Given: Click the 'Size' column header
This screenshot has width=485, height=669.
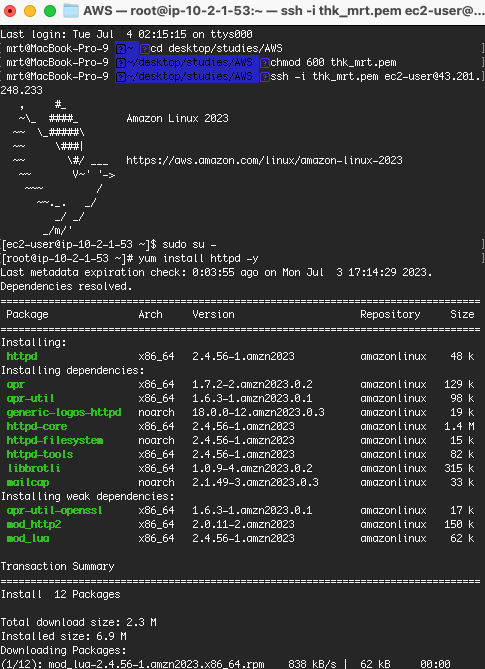Looking at the screenshot, I should [x=462, y=314].
